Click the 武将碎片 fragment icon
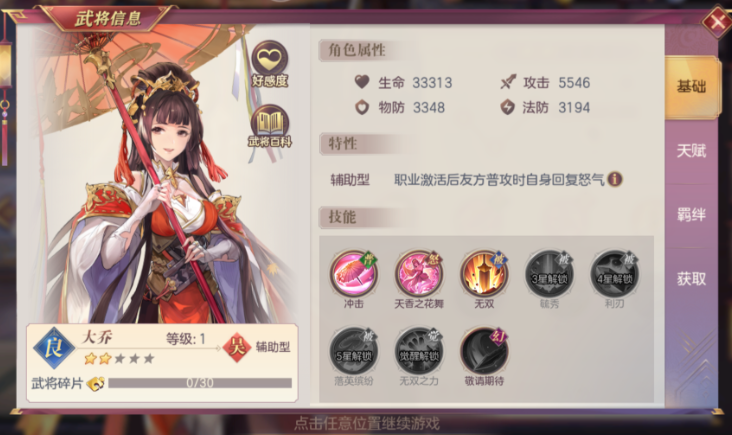Screen dimensions: 732x435 click(96, 383)
